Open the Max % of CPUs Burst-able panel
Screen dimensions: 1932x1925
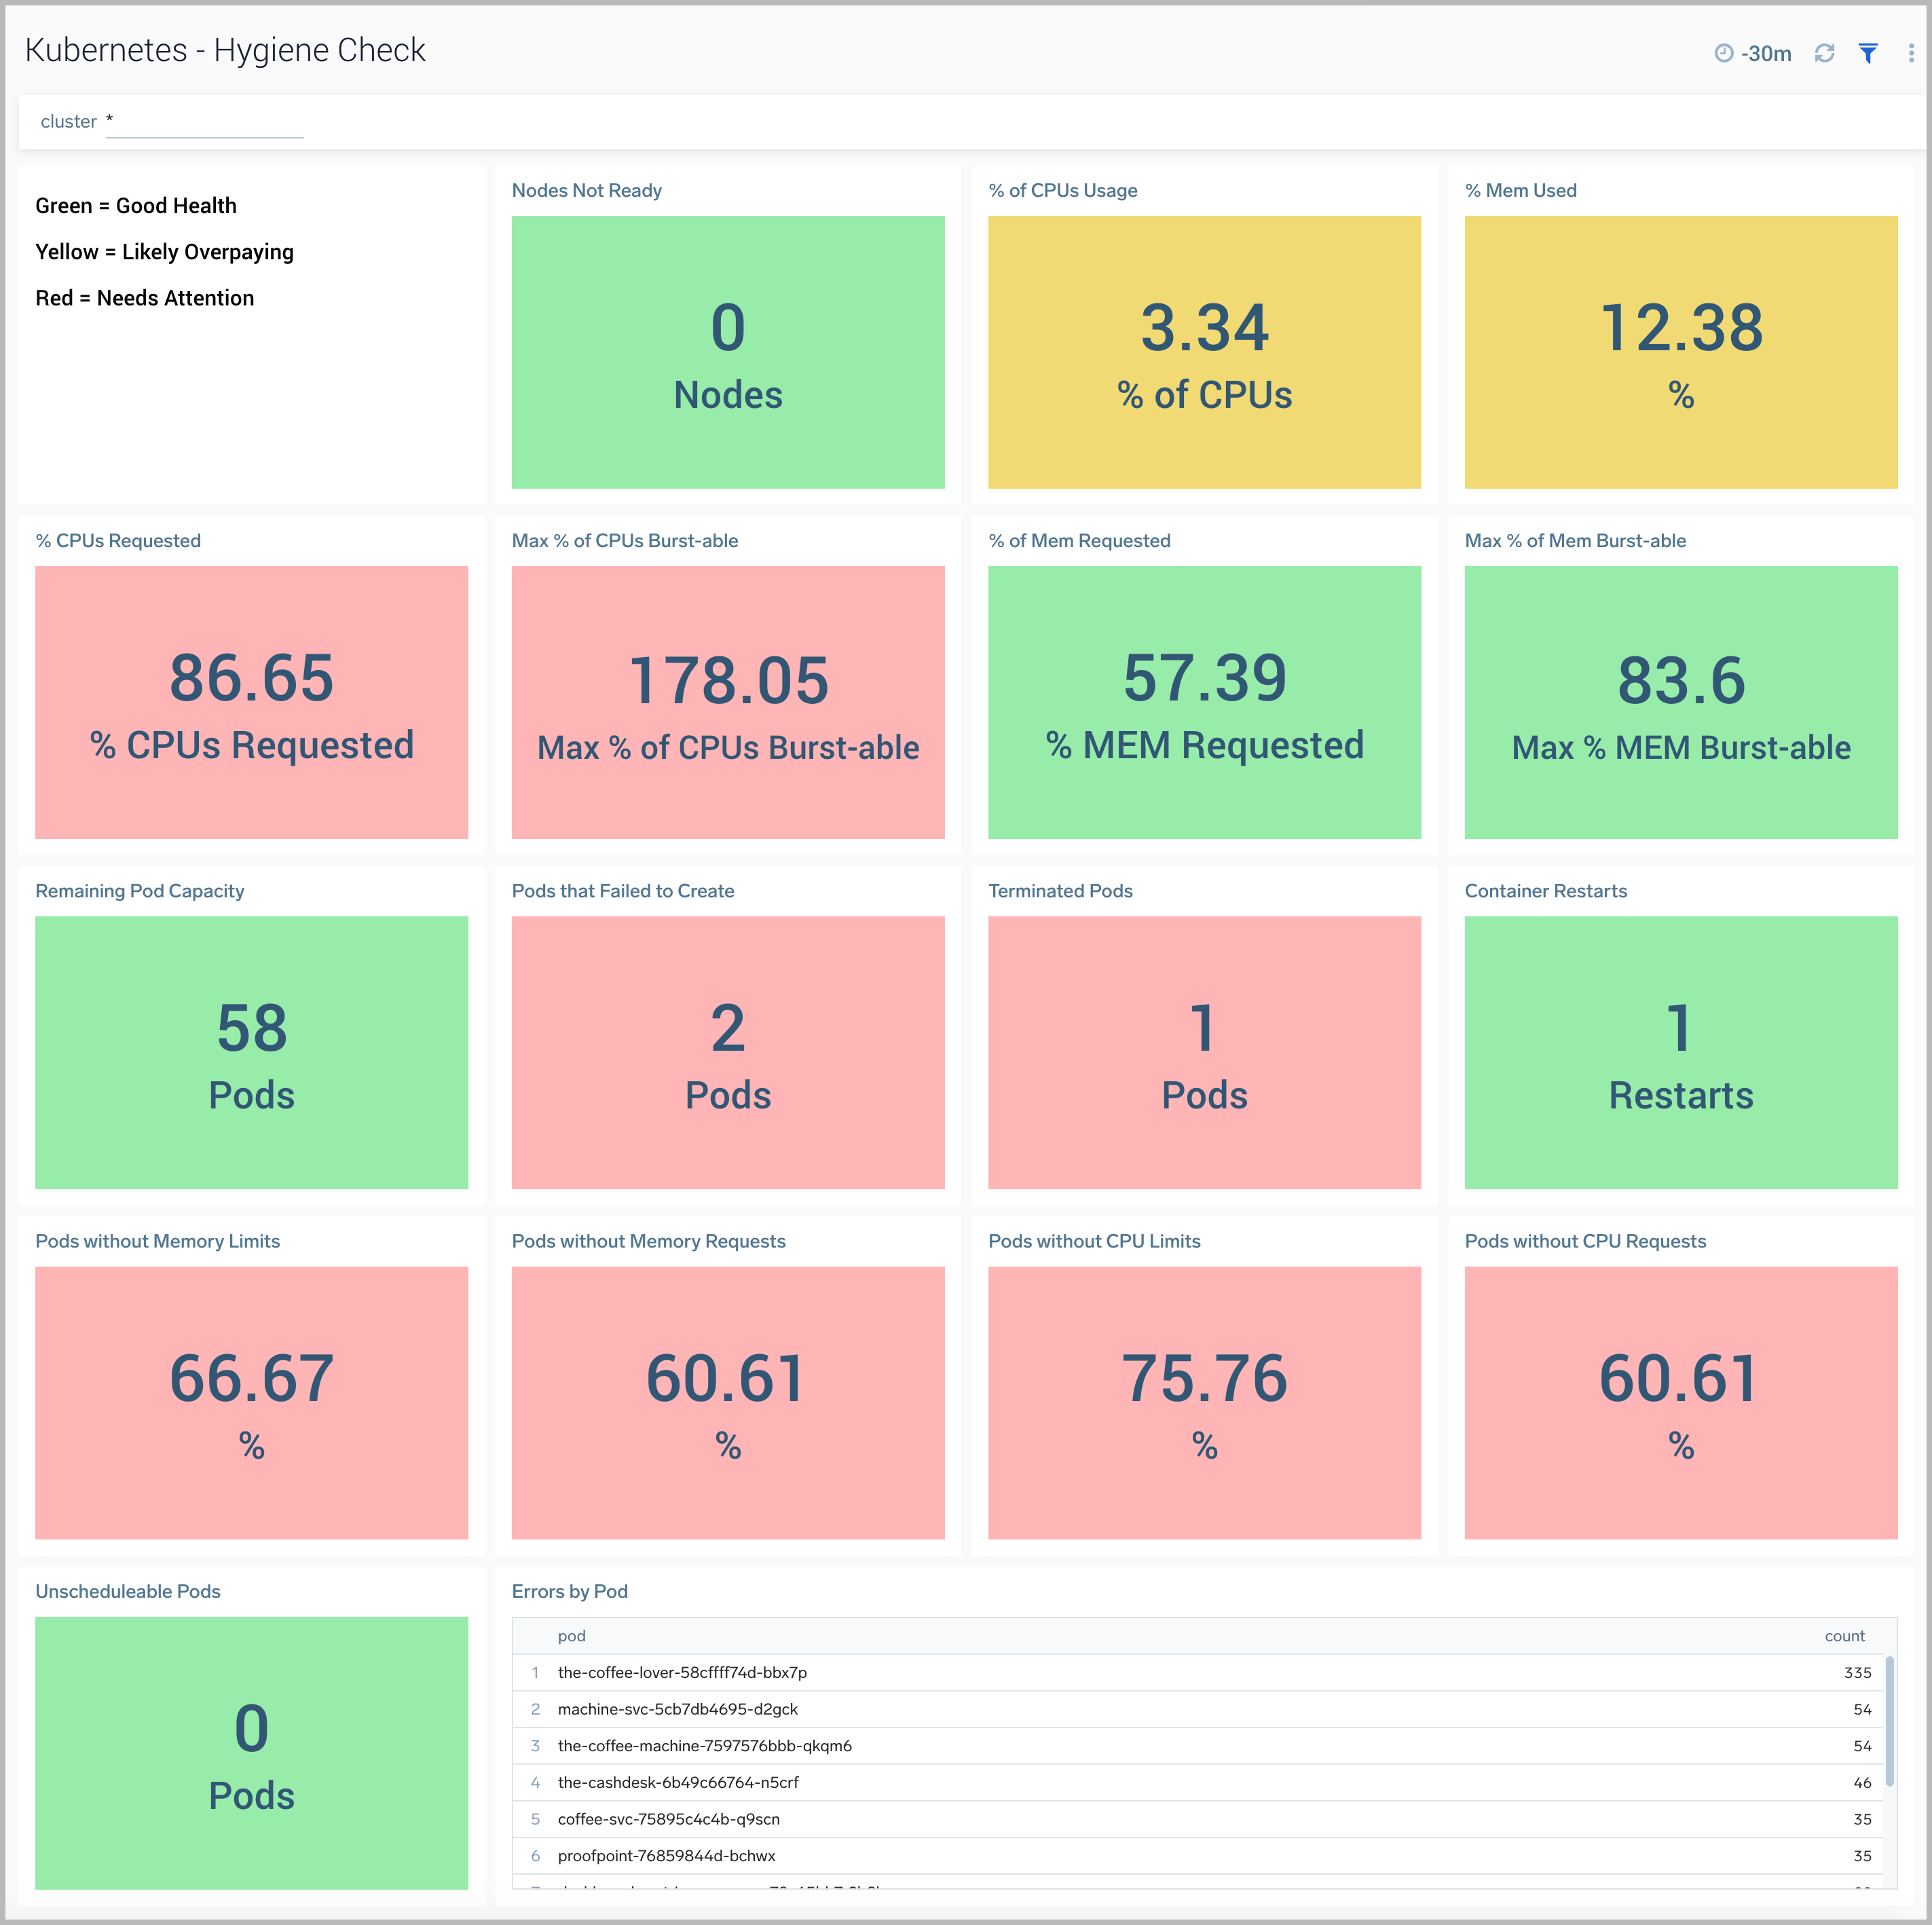tap(728, 702)
